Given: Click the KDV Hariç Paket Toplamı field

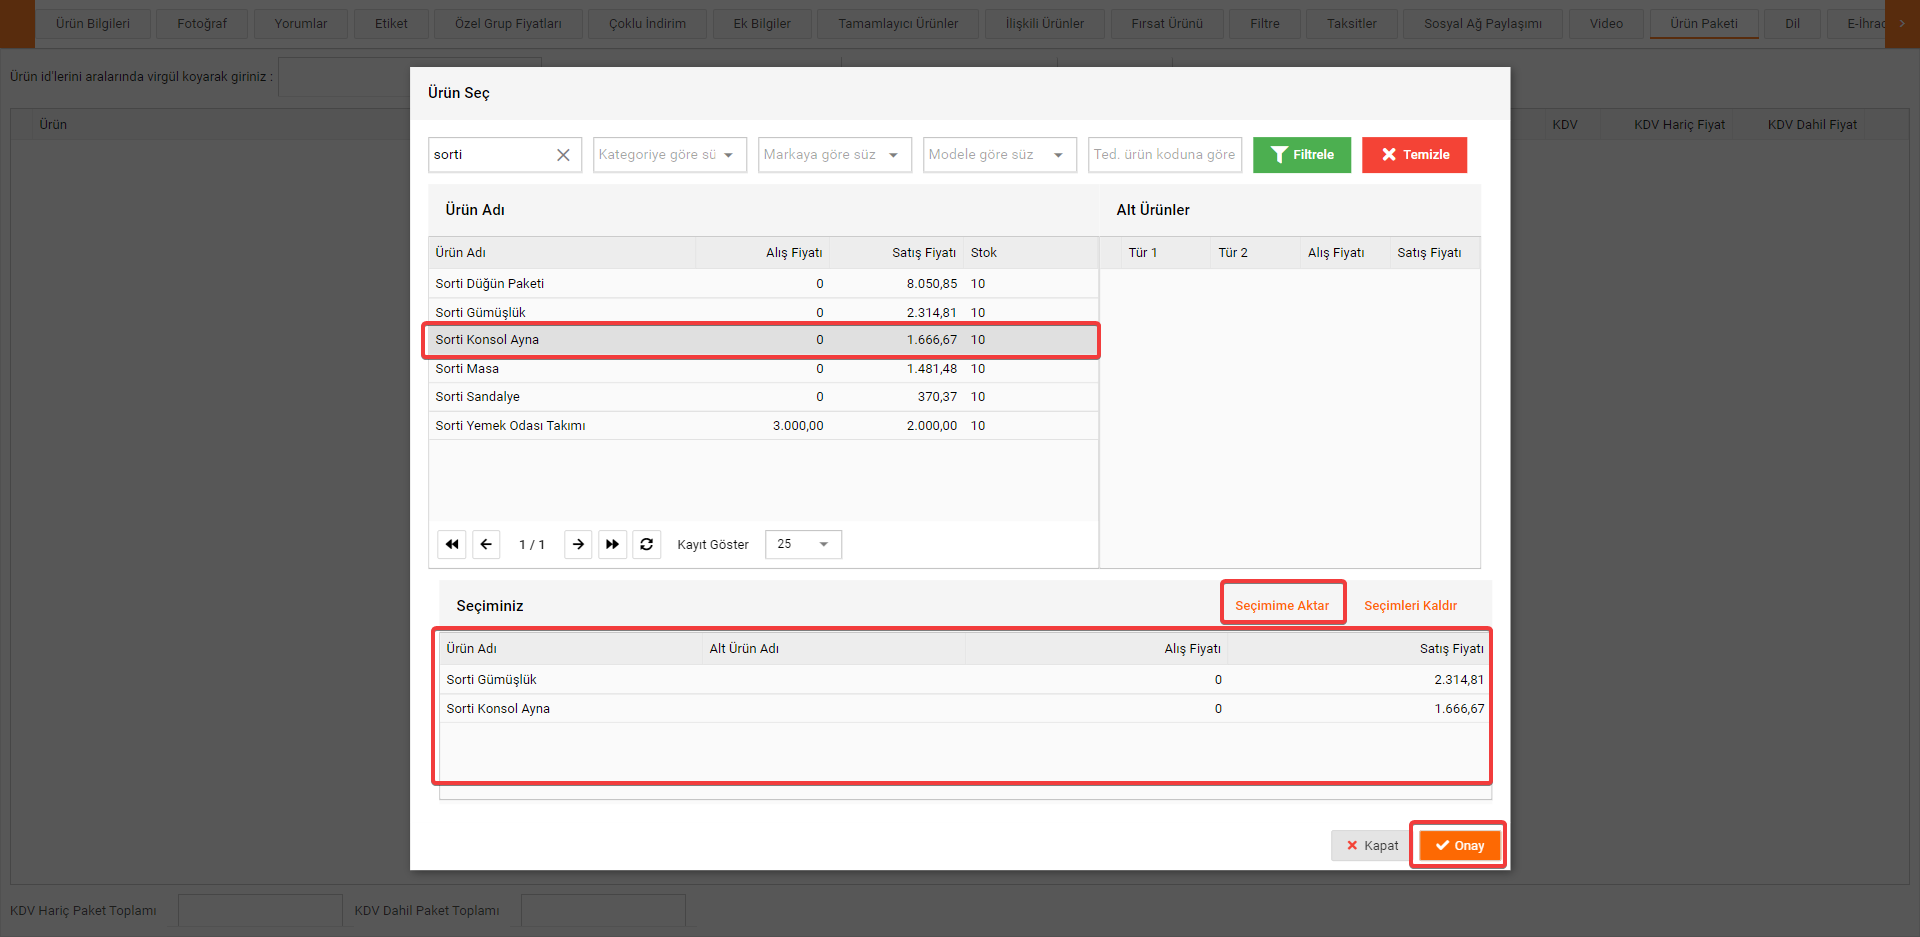Looking at the screenshot, I should tap(260, 910).
